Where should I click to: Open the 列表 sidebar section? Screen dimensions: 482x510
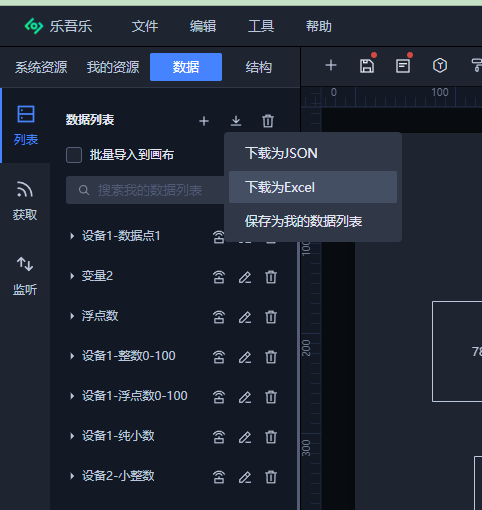click(x=26, y=126)
